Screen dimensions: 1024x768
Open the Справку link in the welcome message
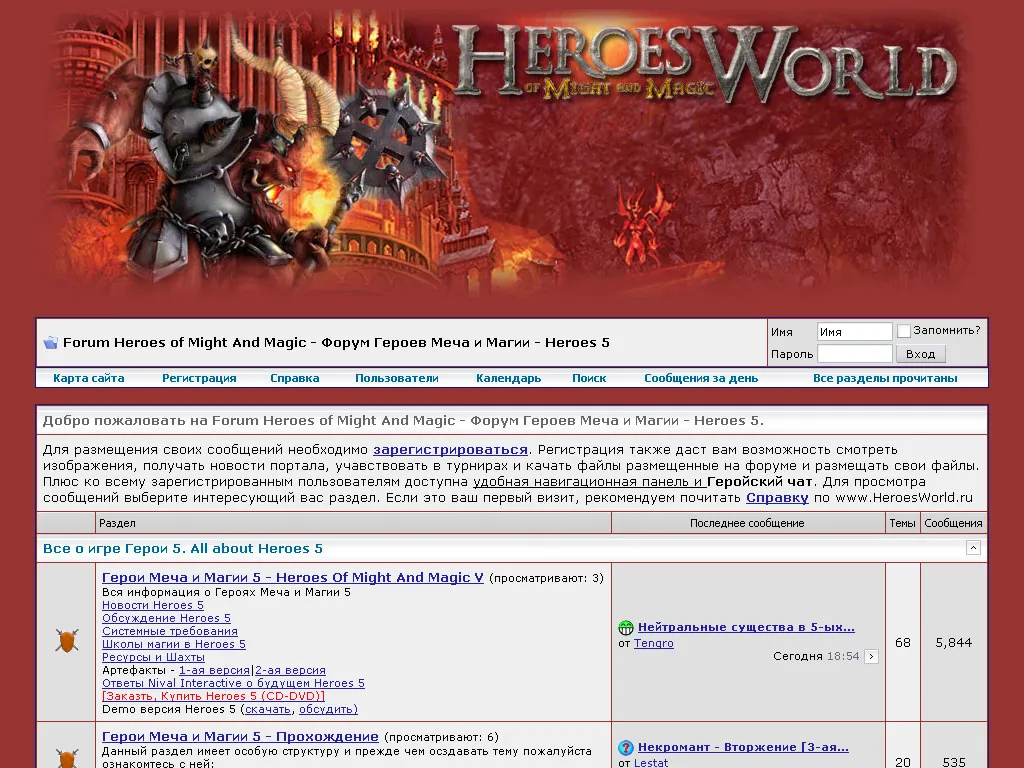(777, 498)
